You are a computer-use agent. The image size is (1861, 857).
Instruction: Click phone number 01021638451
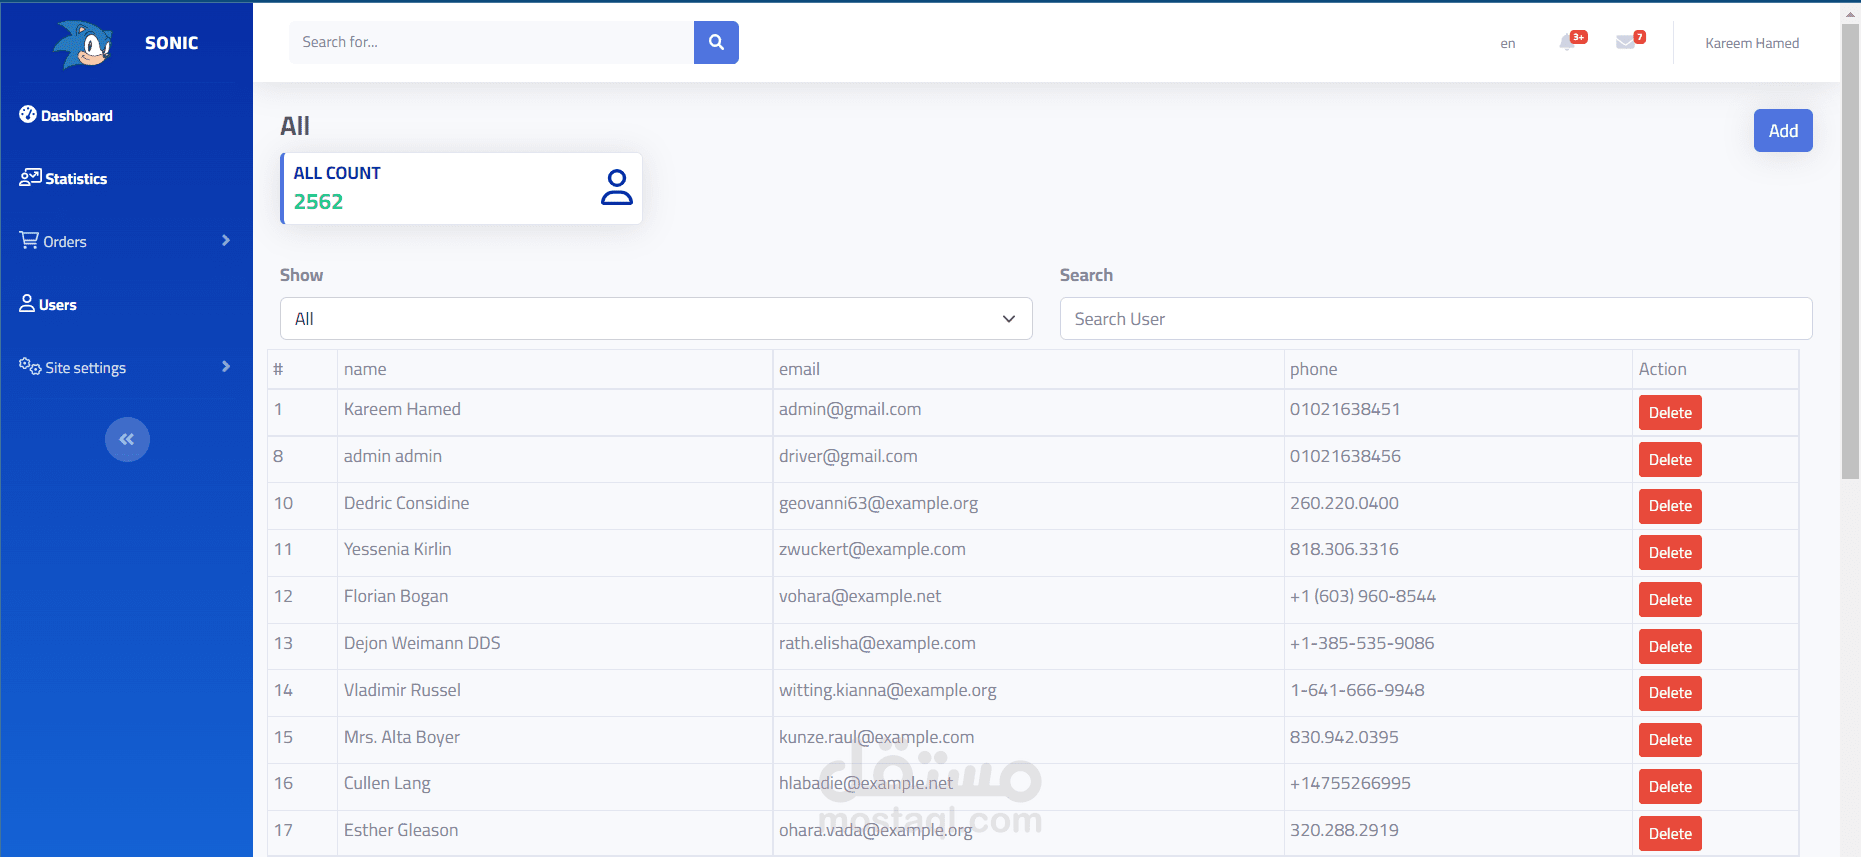pos(1345,409)
